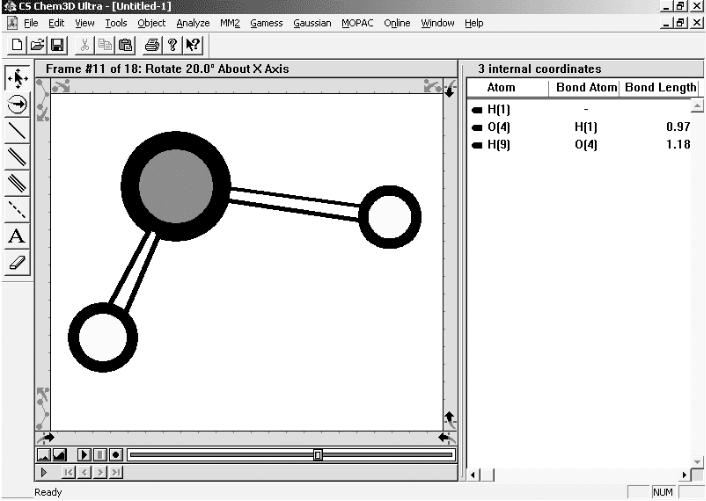The width and height of the screenshot is (706, 501).
Task: Click the second movie frame image button
Action: coord(59,455)
